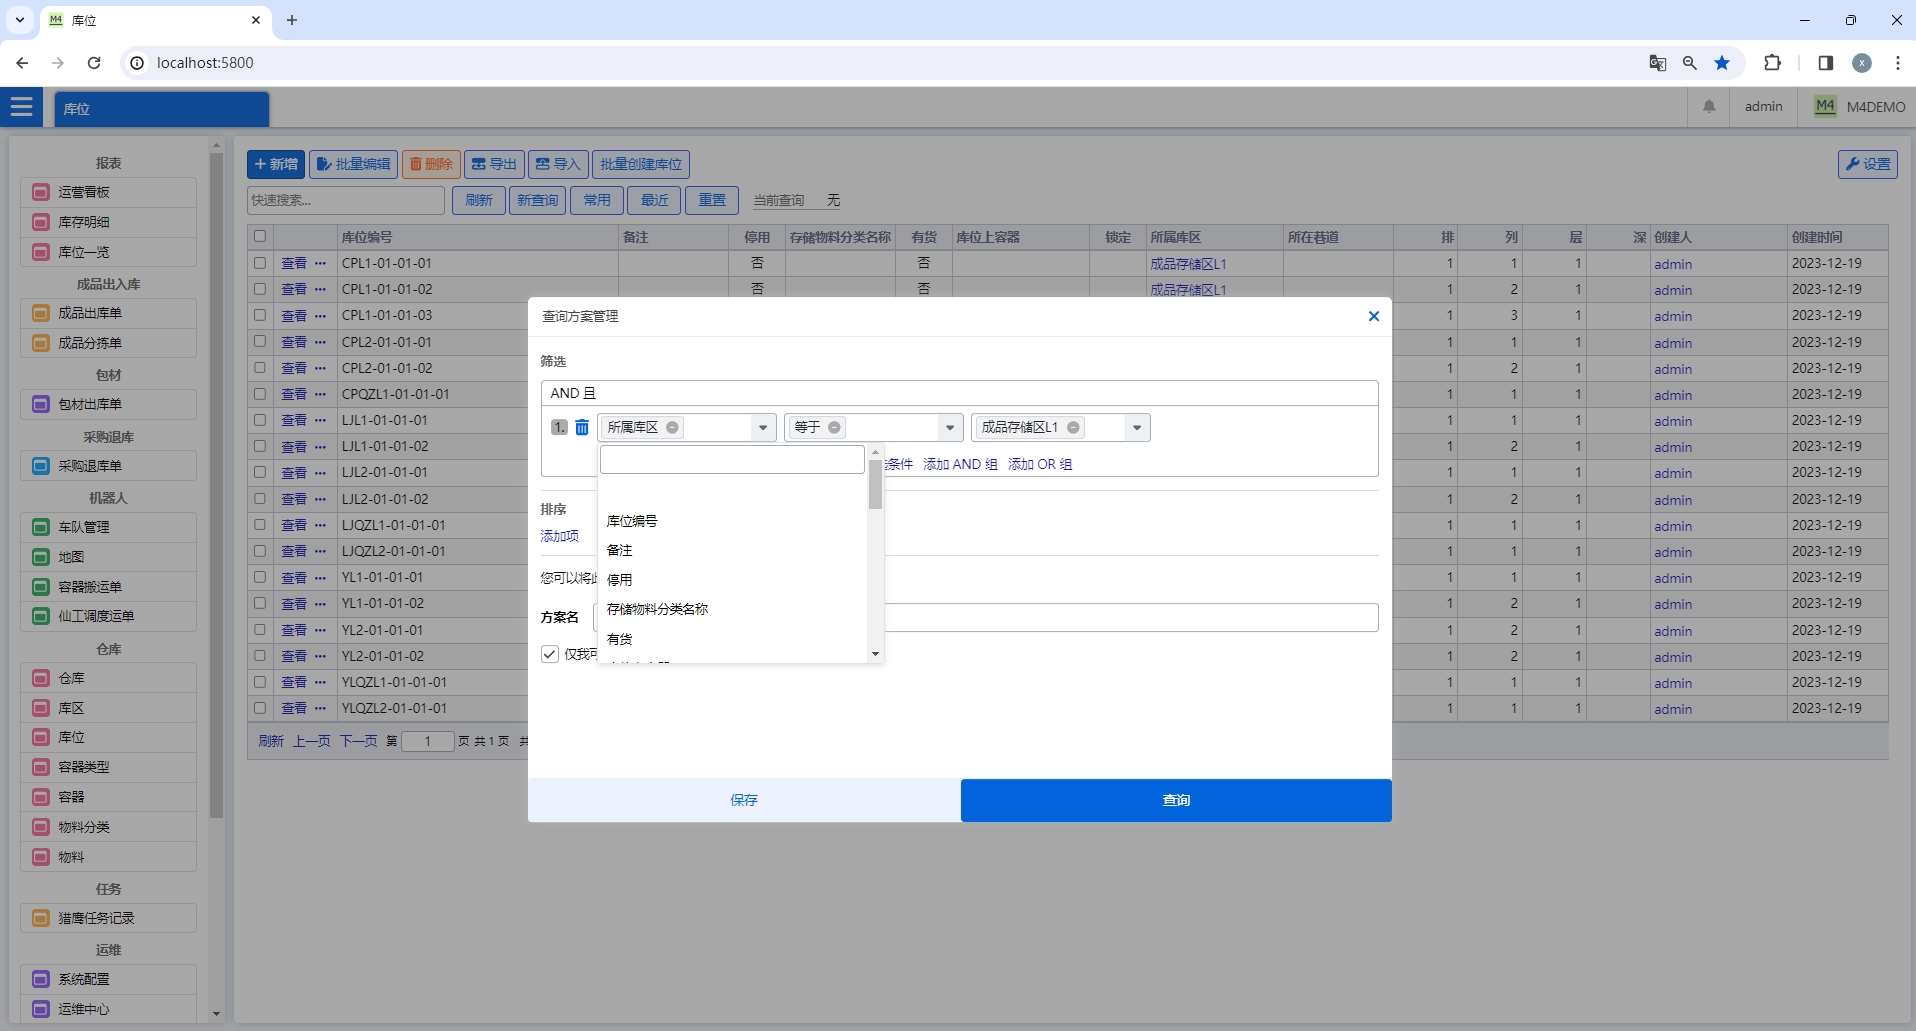1916x1031 pixels.
Task: Check the row checkbox for YLQZL2-01-01-01
Action: (x=260, y=708)
